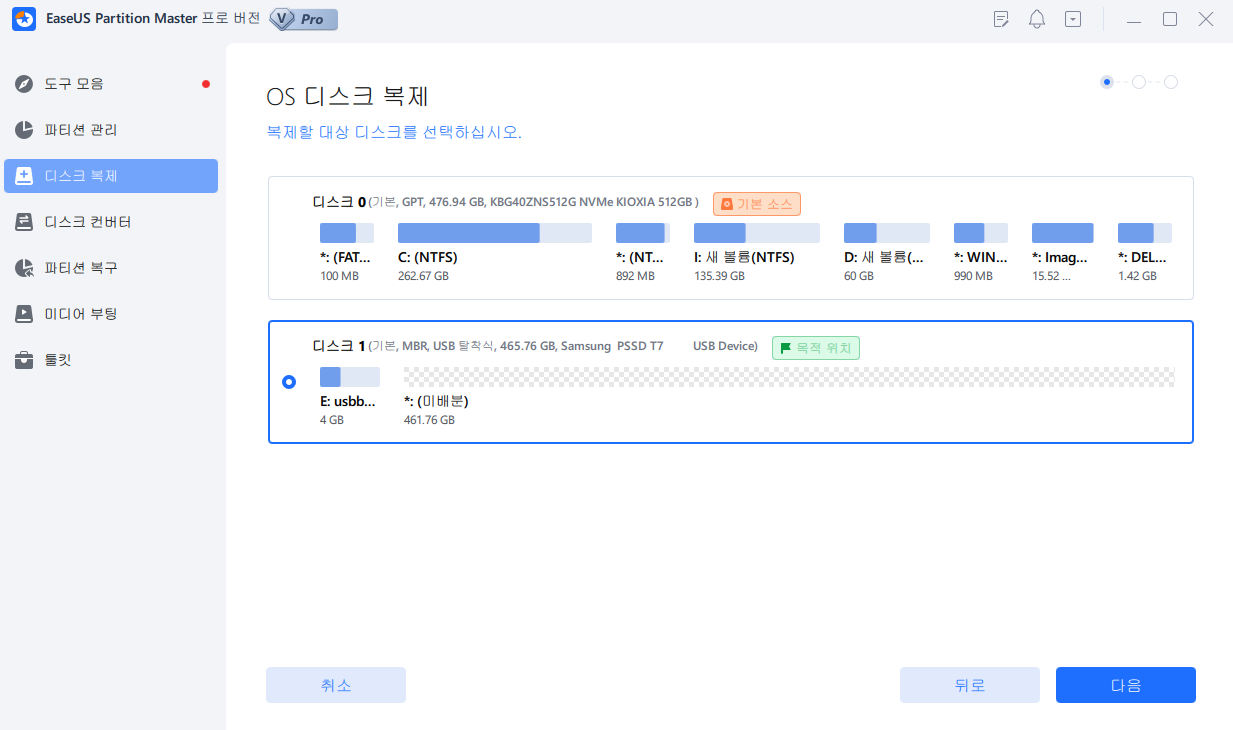The image size is (1233, 730).
Task: Click the 디스크 1 title text
Action: (x=339, y=346)
